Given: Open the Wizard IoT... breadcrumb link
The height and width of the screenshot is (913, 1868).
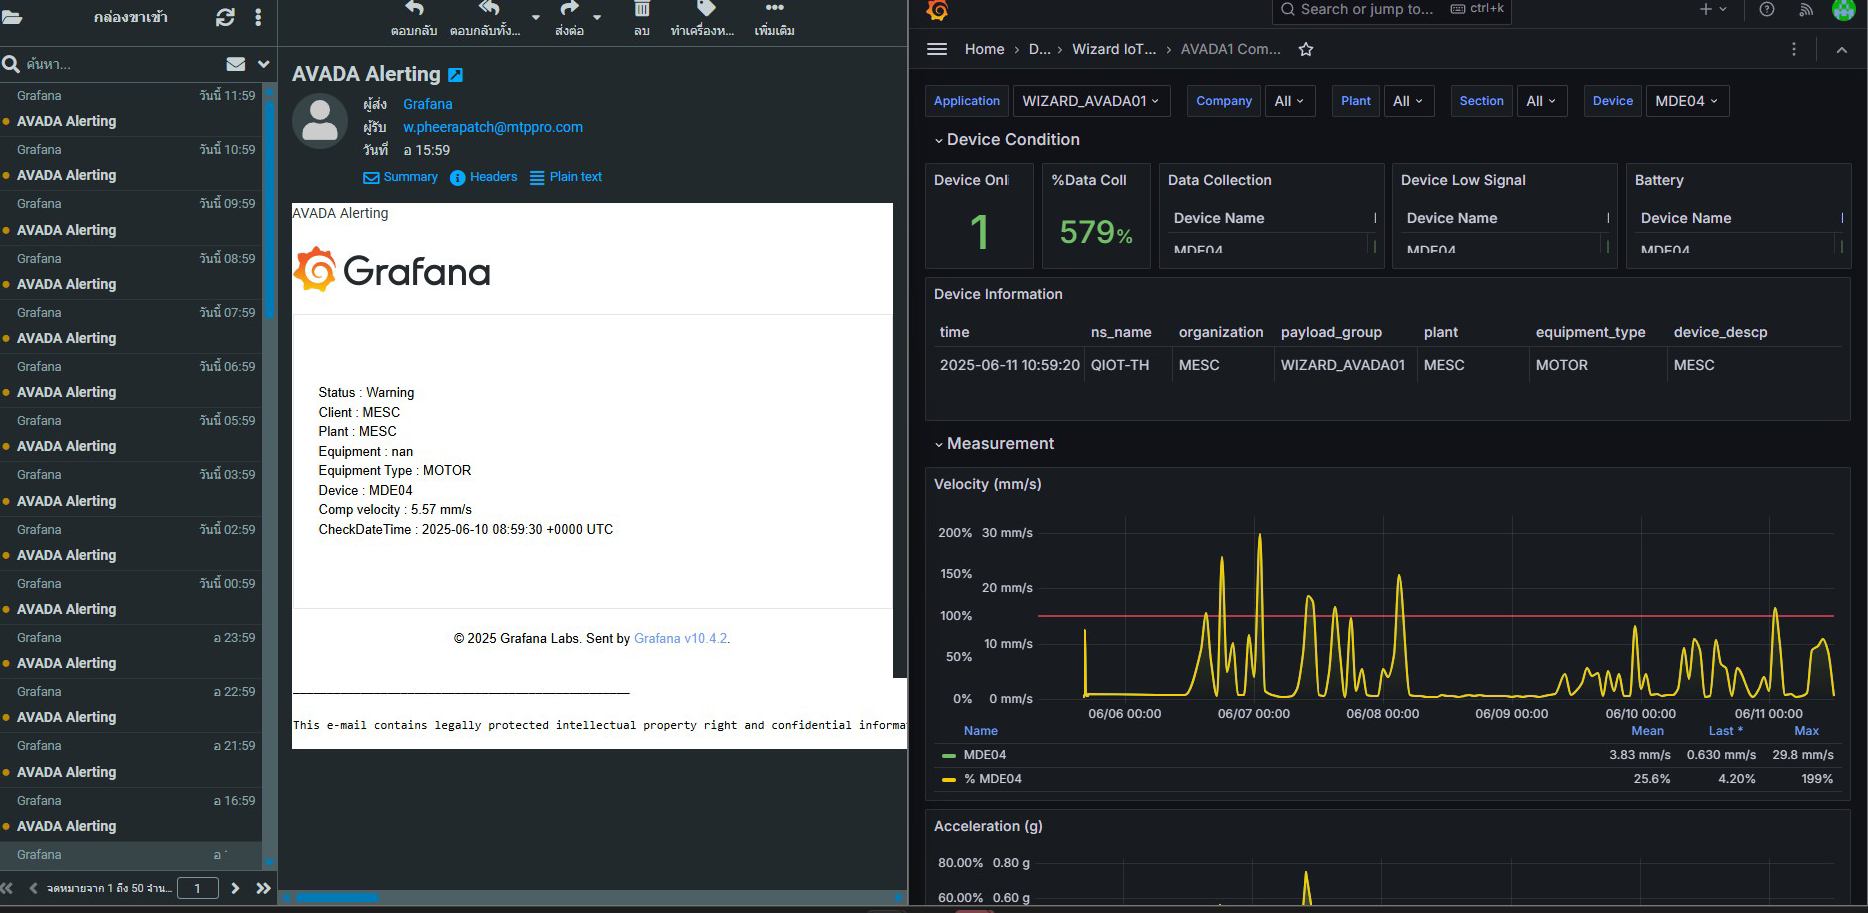Looking at the screenshot, I should pyautogui.click(x=1113, y=49).
